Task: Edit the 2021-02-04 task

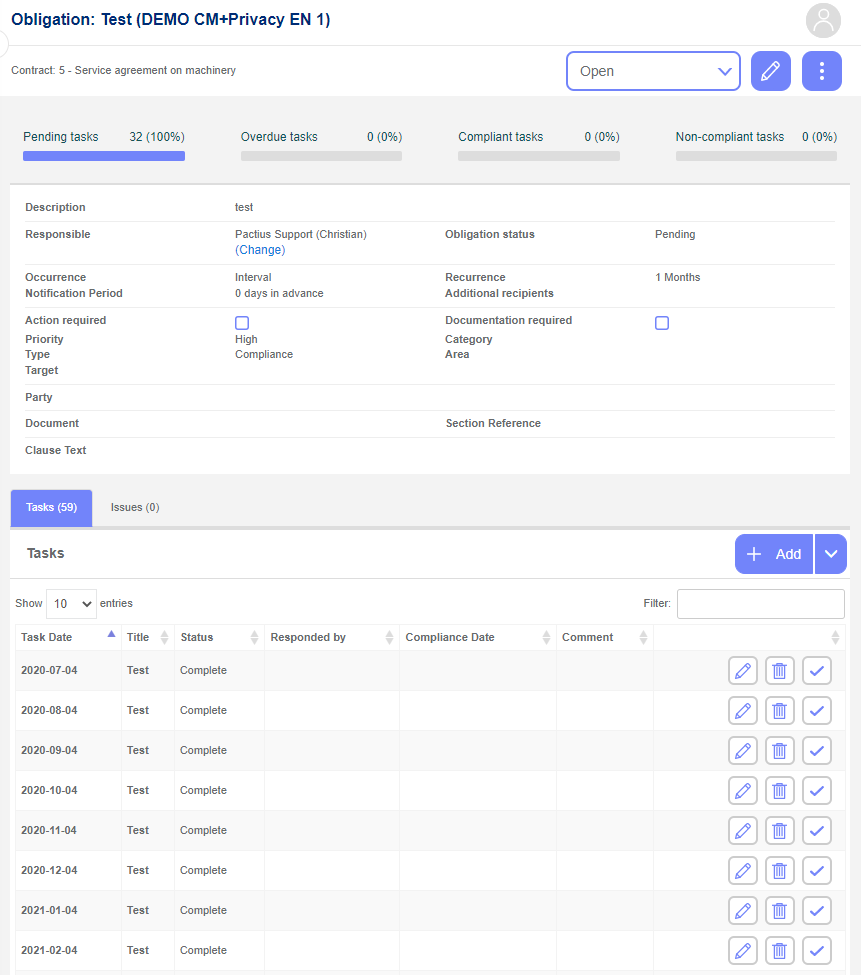Action: click(x=743, y=950)
